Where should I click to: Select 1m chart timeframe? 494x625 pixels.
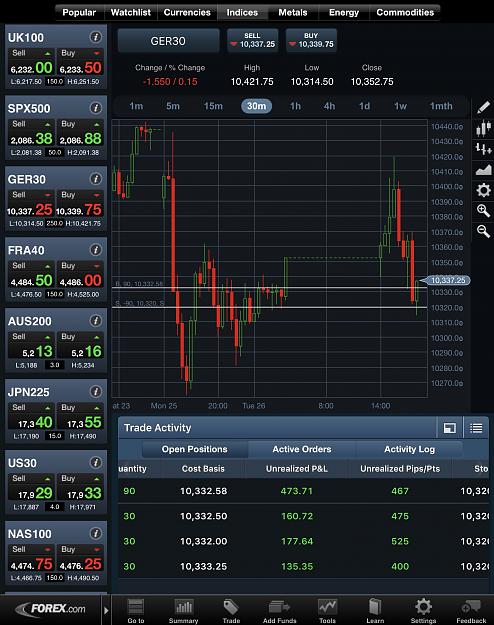click(136, 106)
